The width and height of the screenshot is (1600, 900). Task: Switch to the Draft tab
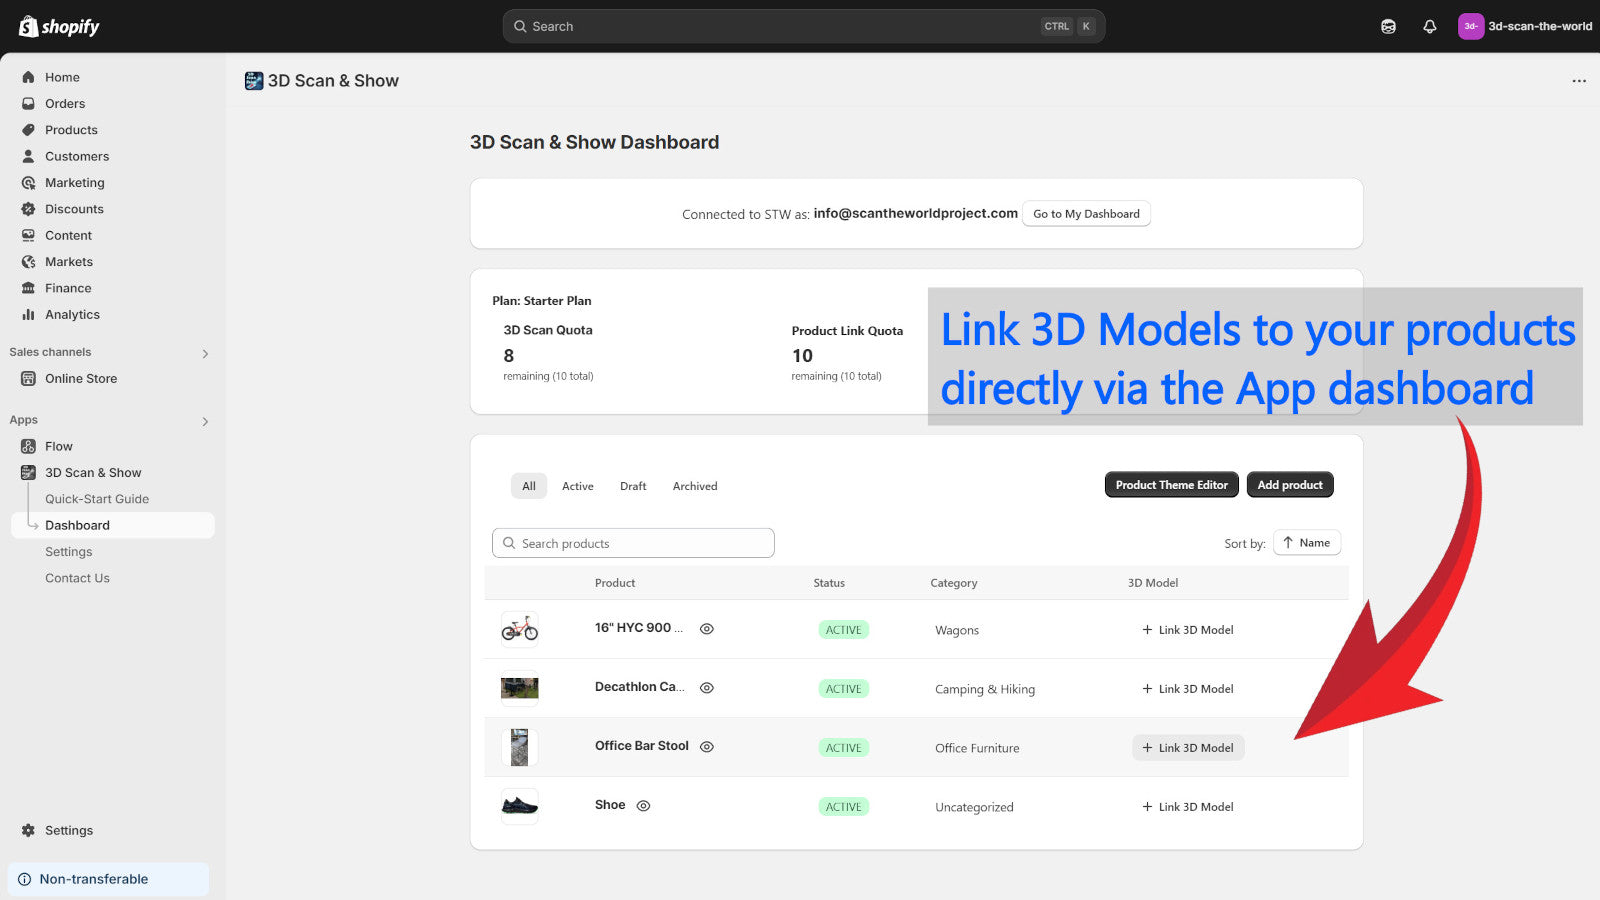point(633,486)
